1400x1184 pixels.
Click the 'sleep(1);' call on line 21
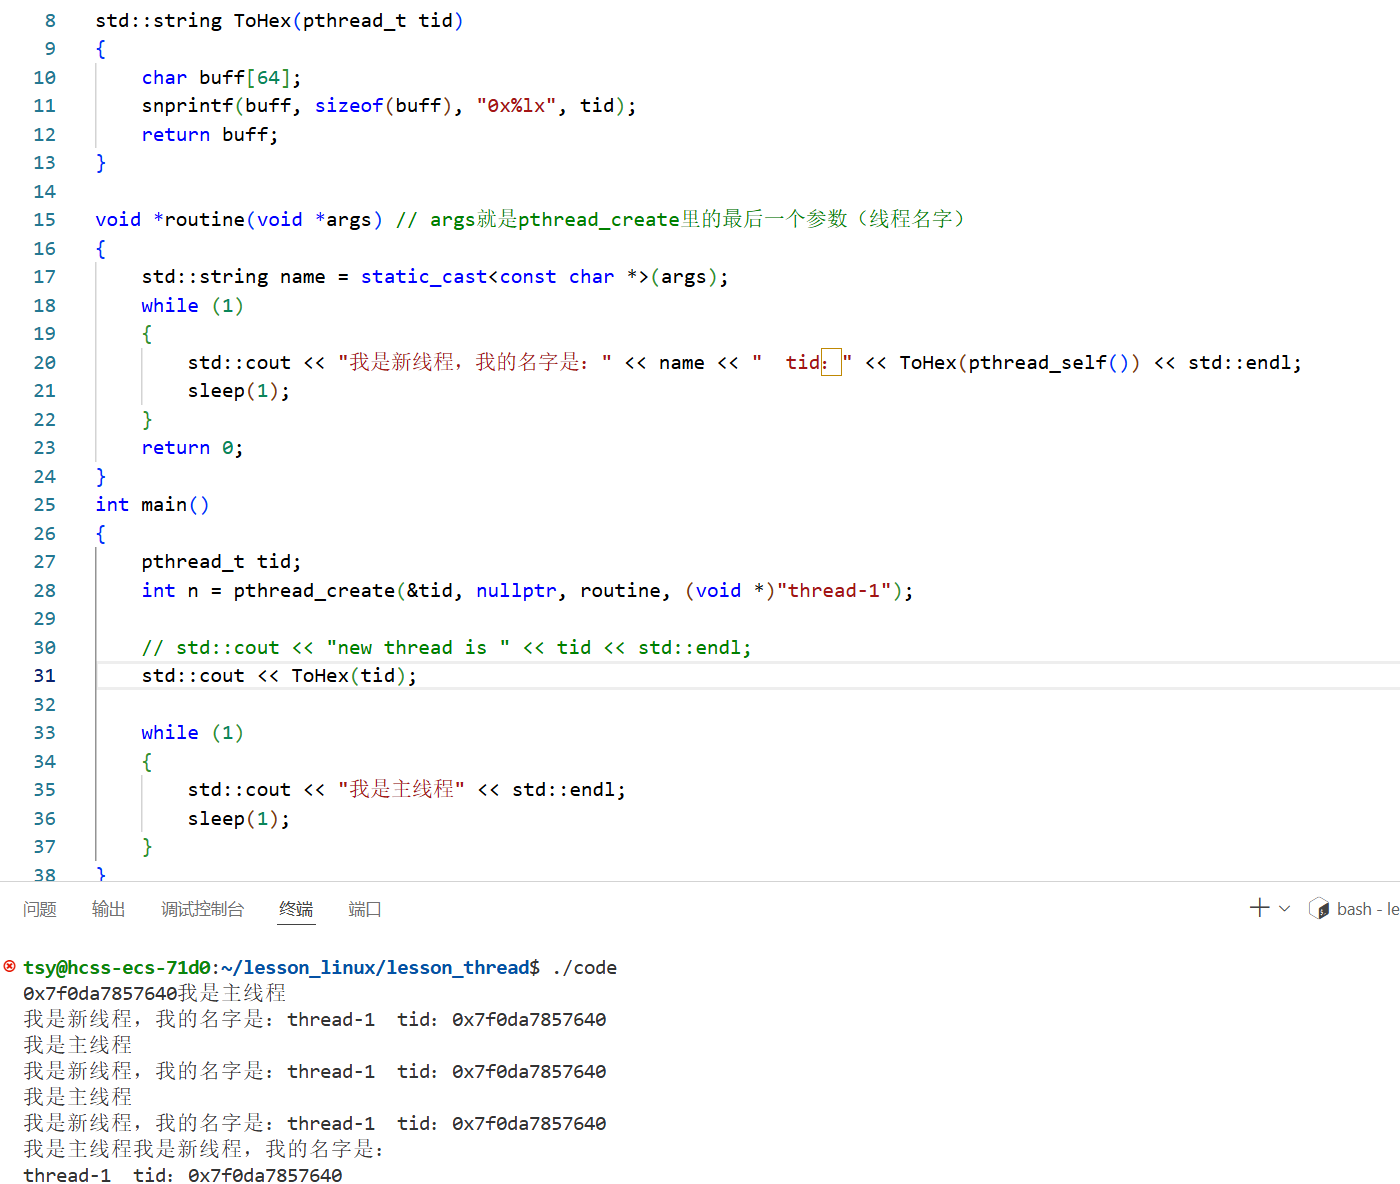239,391
